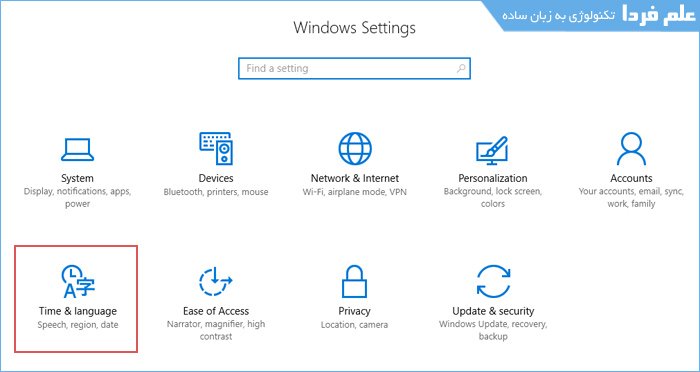The height and width of the screenshot is (372, 700).
Task: Click the Devices heading label
Action: pyautogui.click(x=216, y=178)
